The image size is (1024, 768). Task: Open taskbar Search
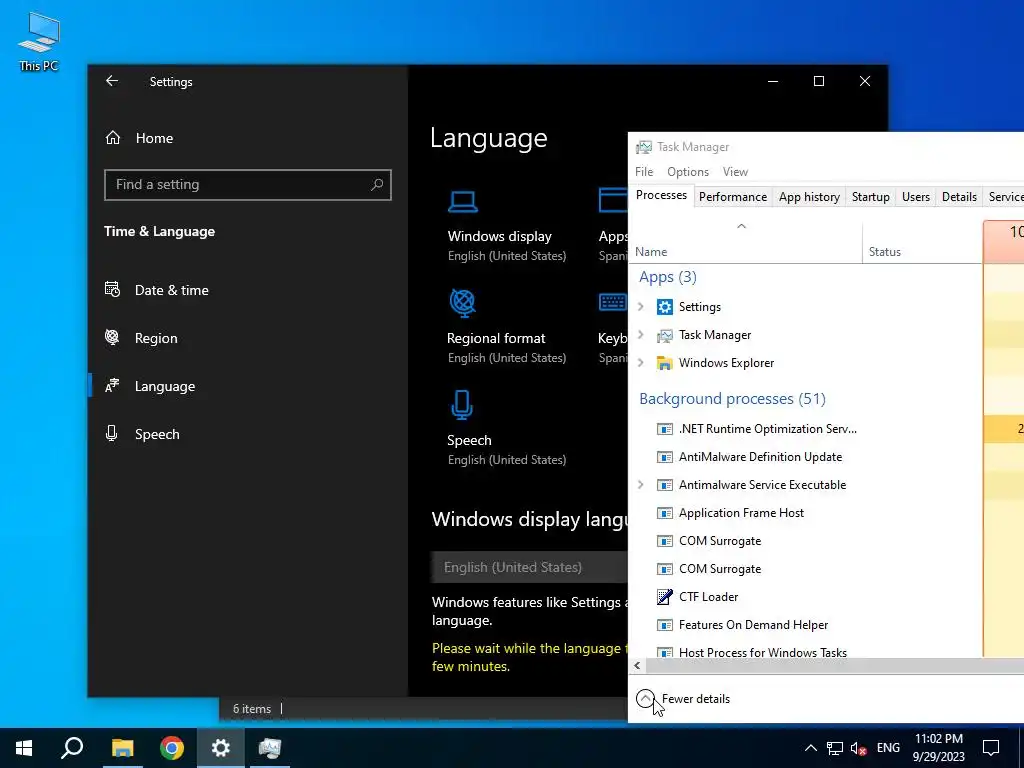coord(72,748)
